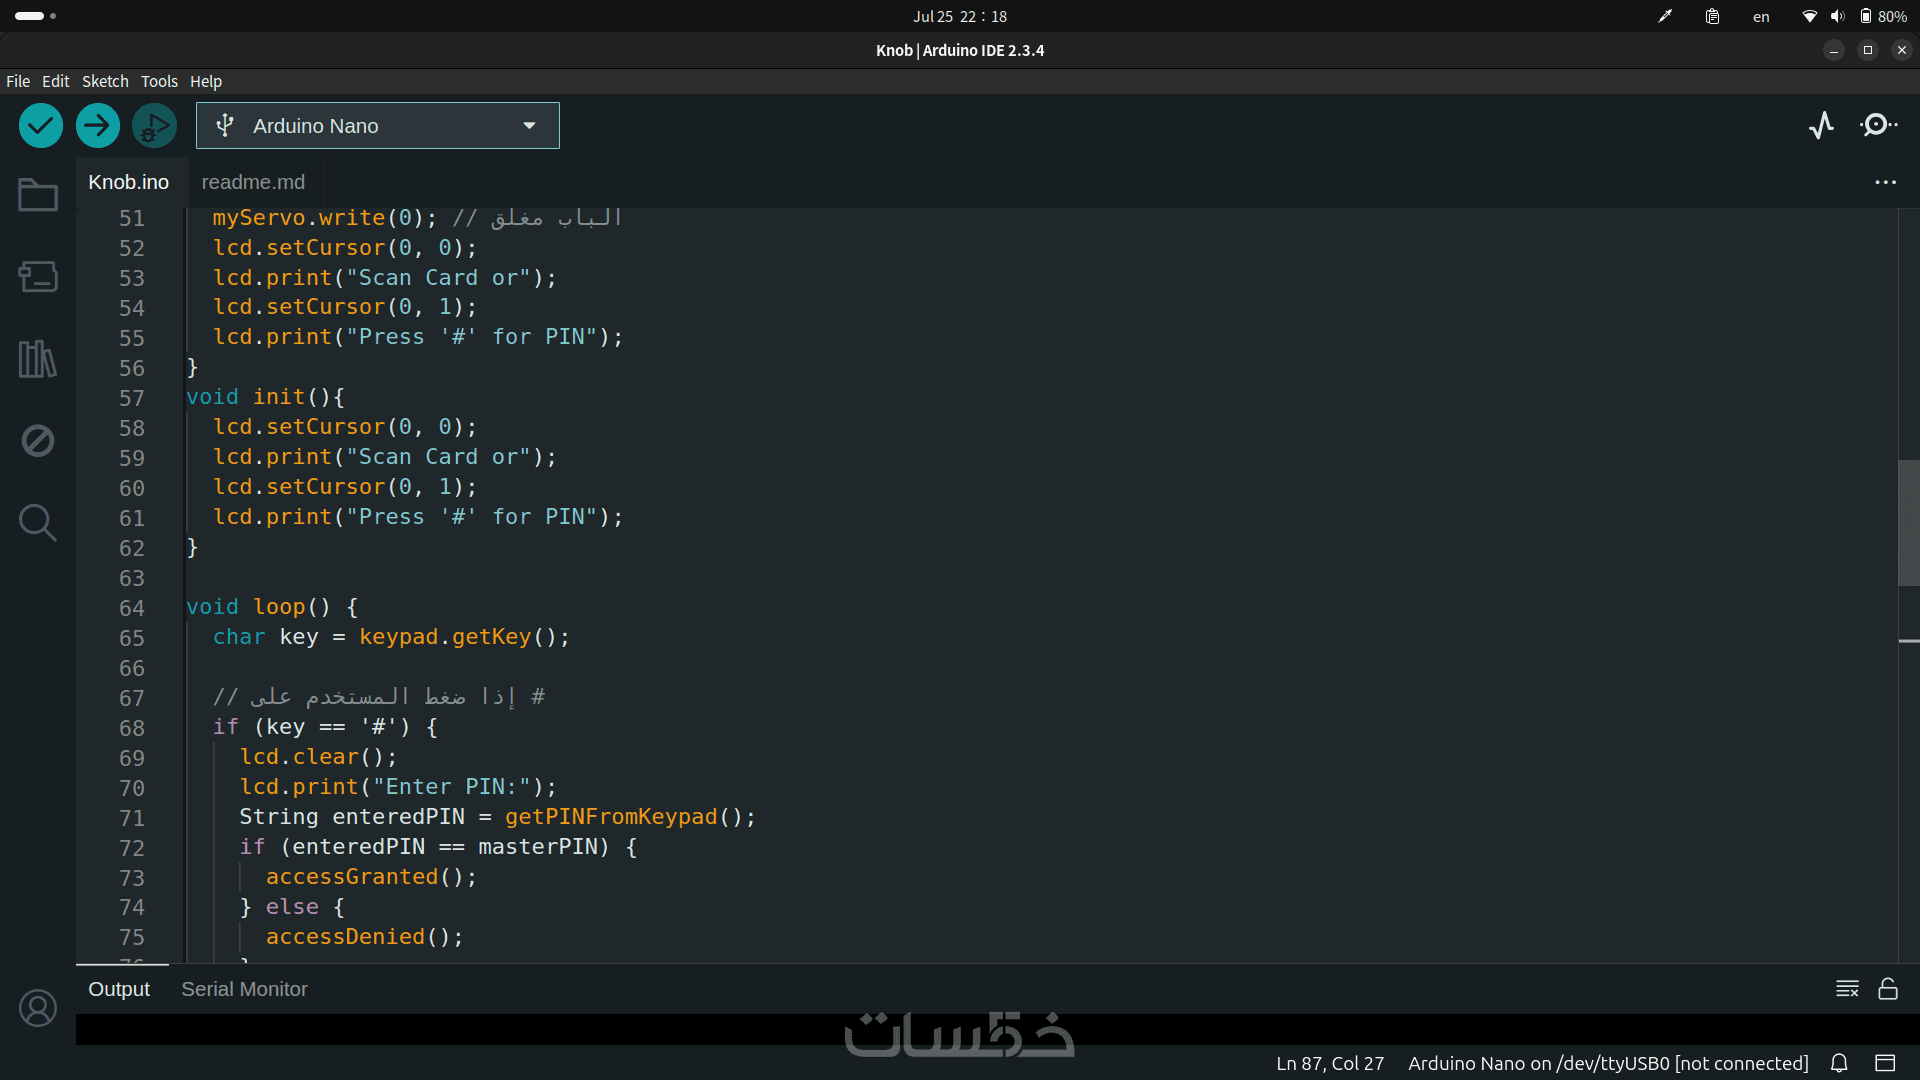Open Serial Monitor magnifier icon in toolbar
Image resolution: width=1920 pixels, height=1080 pixels.
pyautogui.click(x=1878, y=125)
